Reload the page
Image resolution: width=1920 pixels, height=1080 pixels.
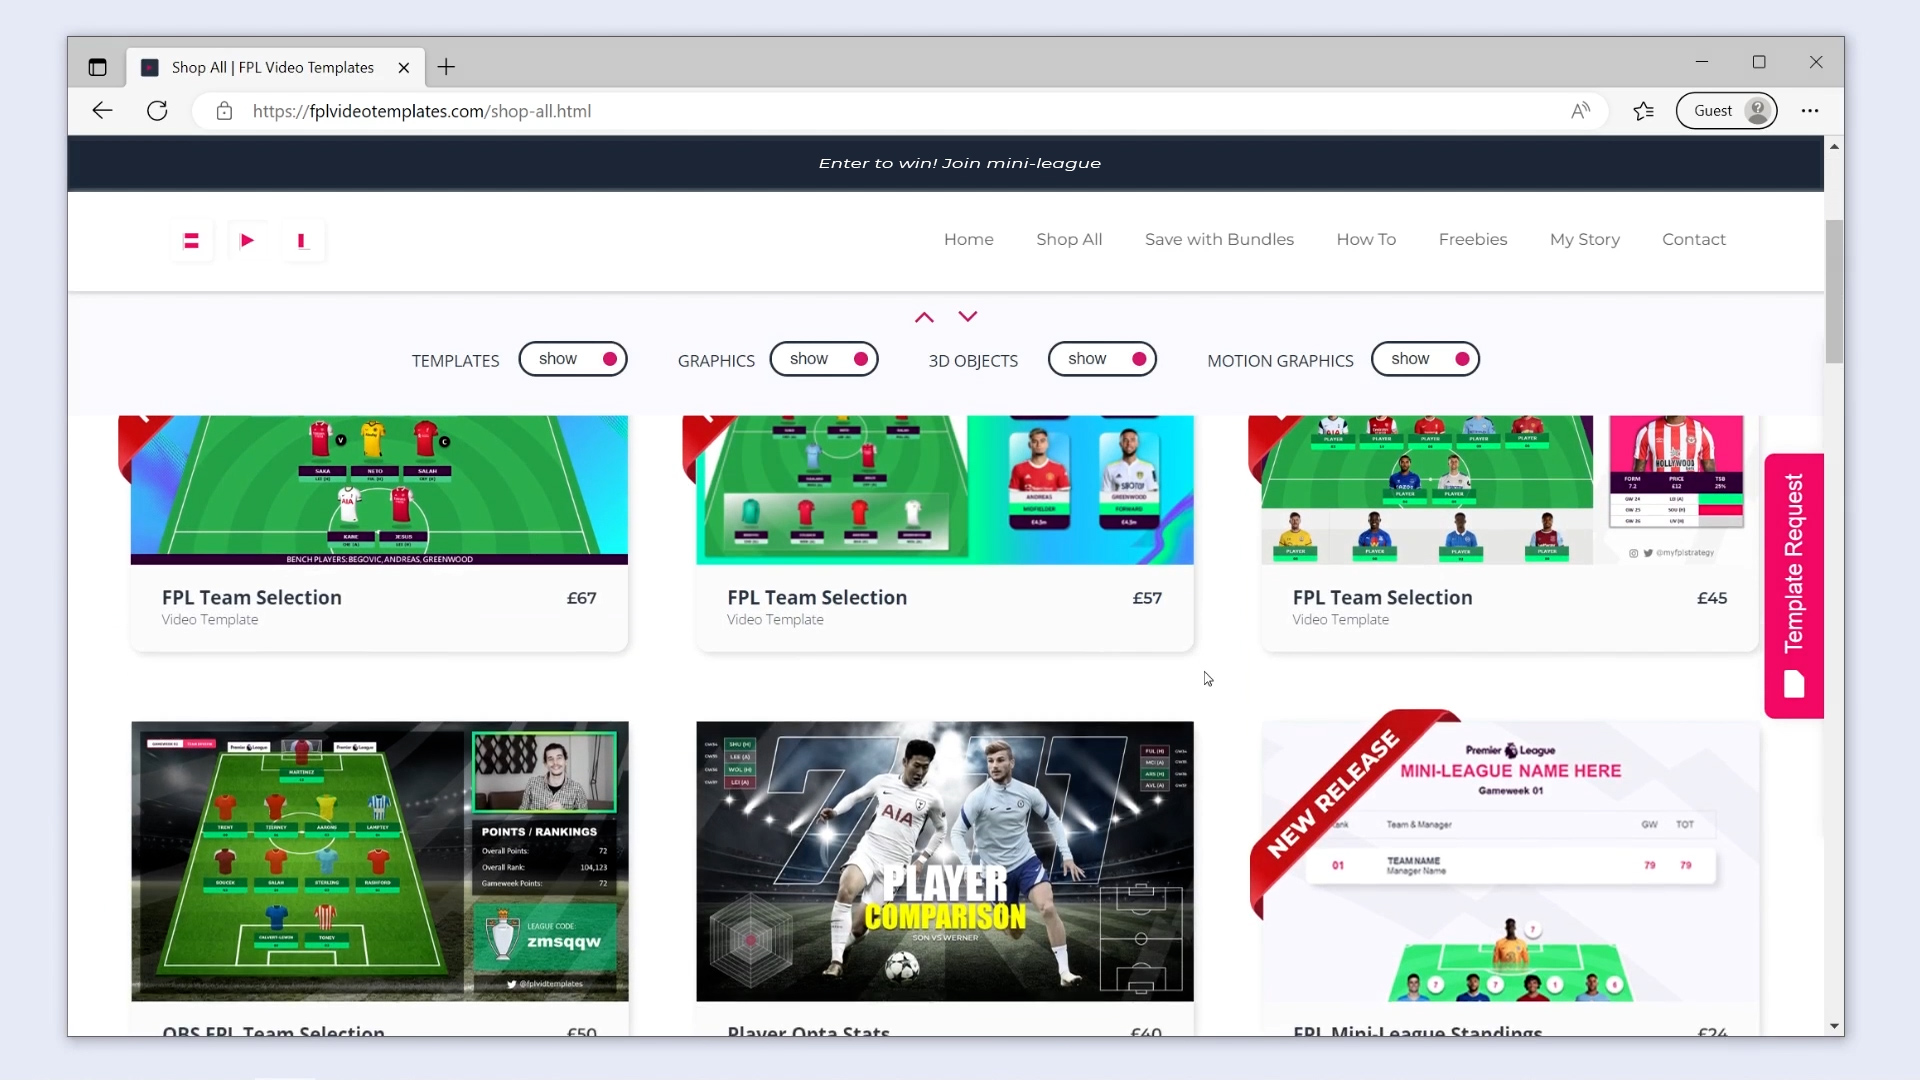[157, 110]
